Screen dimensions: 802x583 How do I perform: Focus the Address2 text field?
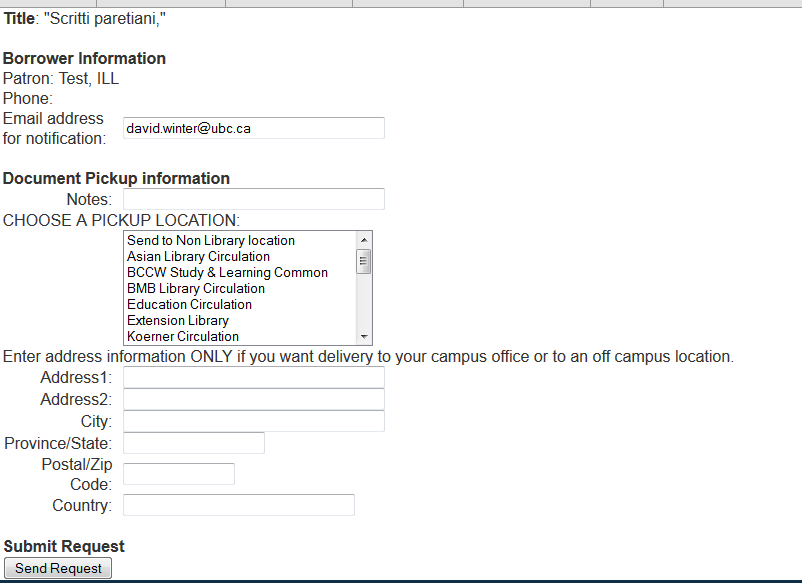click(253, 399)
